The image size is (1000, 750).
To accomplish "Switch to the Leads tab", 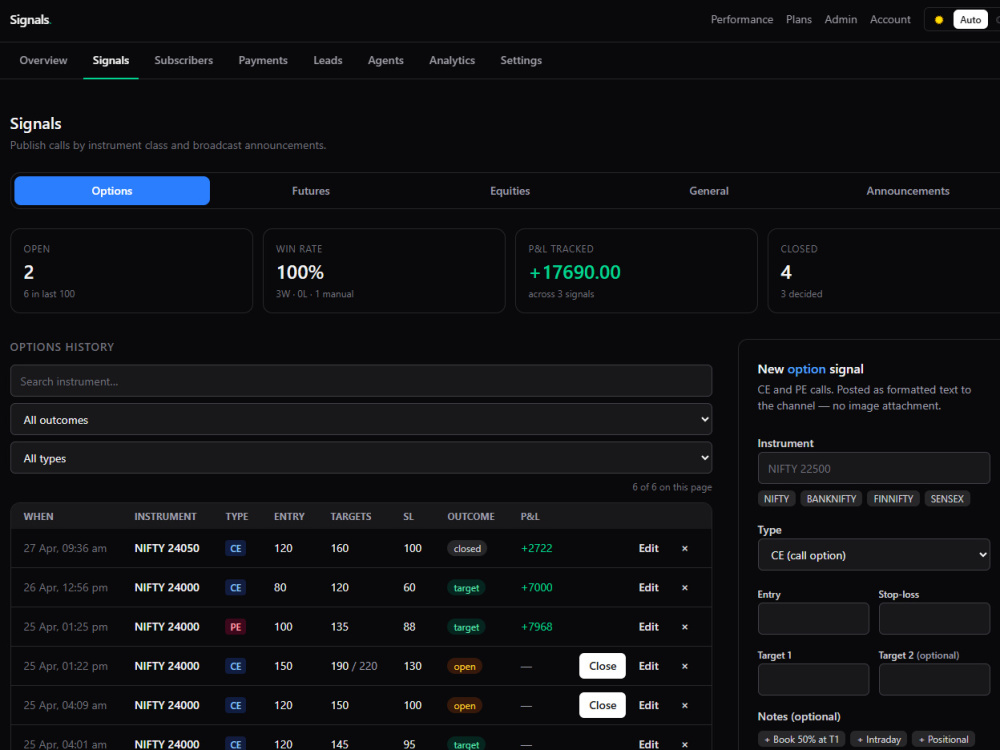I will 328,60.
